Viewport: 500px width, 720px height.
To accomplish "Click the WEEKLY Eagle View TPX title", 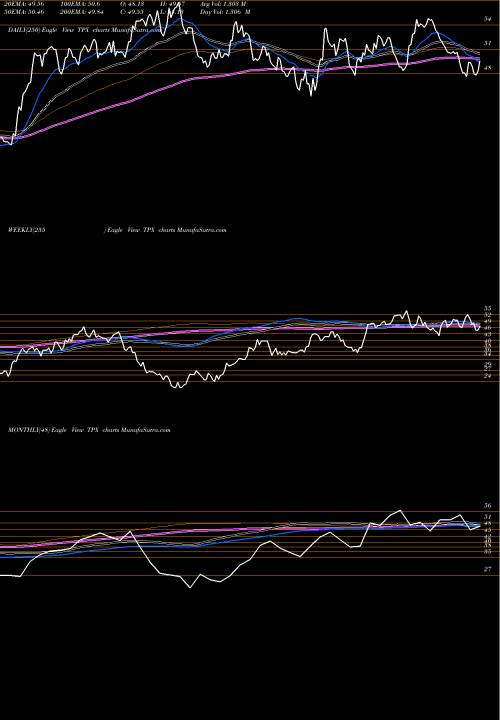I will point(118,230).
